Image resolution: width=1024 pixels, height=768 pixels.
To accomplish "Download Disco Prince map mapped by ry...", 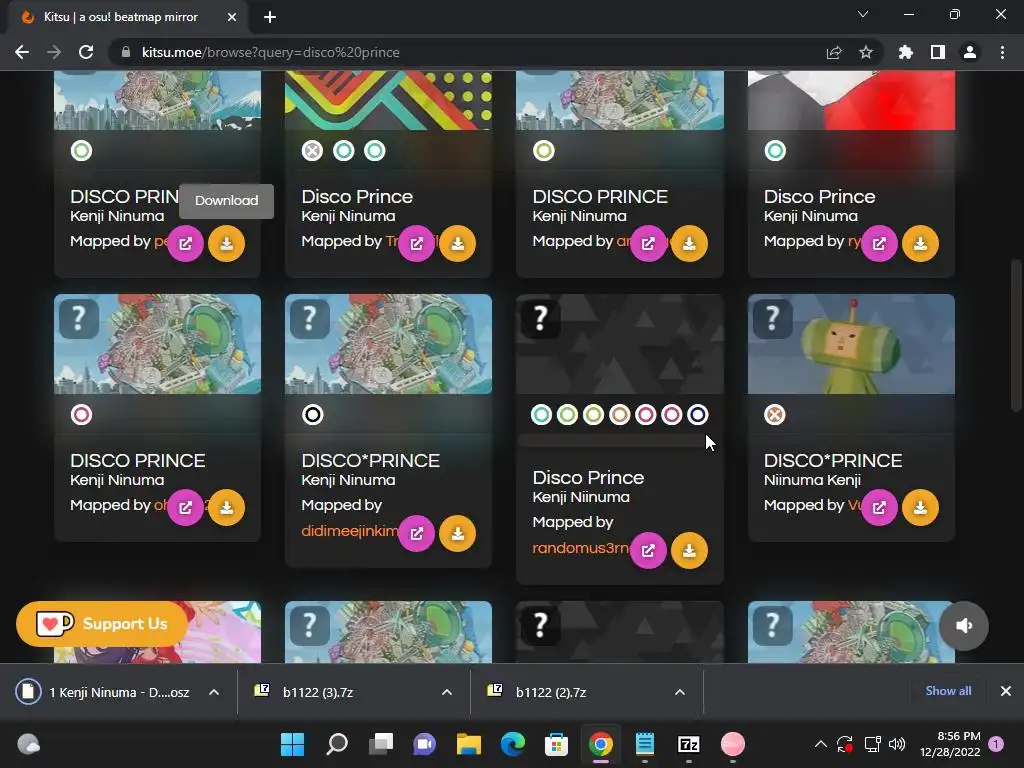I will click(x=920, y=244).
